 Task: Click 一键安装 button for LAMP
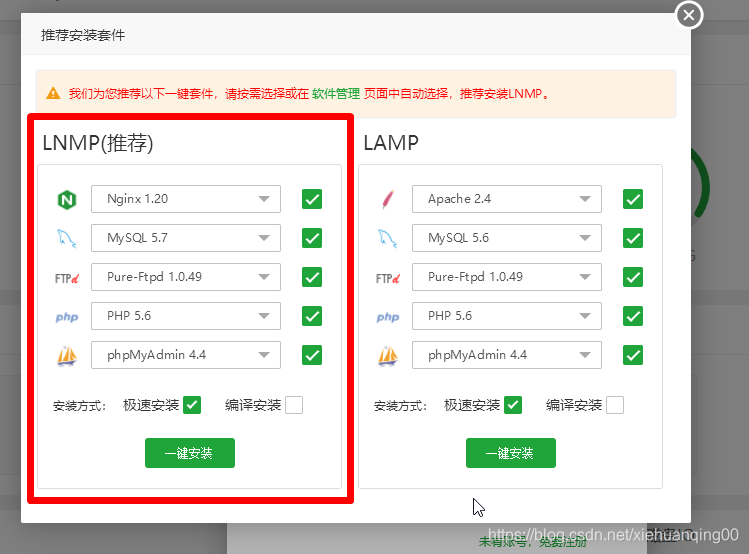[511, 453]
